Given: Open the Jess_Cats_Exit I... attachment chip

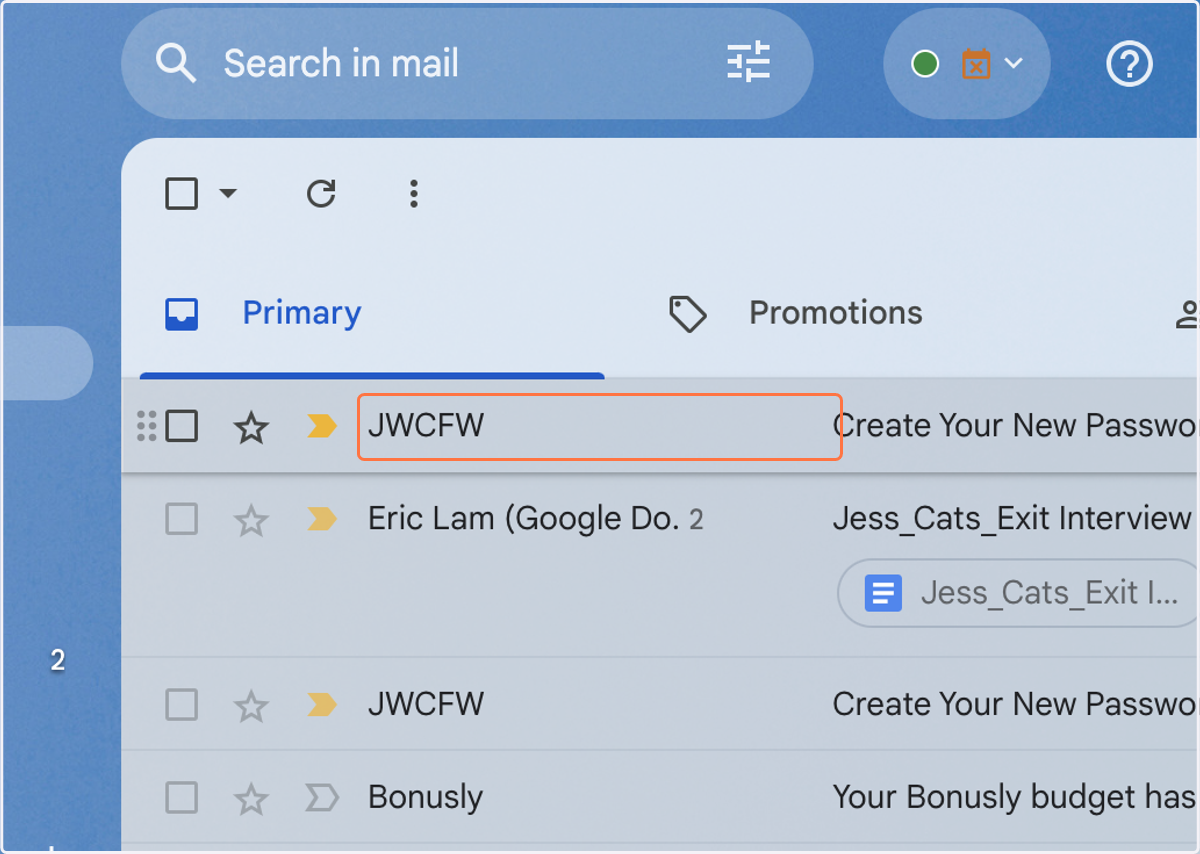Looking at the screenshot, I should pos(1018,593).
